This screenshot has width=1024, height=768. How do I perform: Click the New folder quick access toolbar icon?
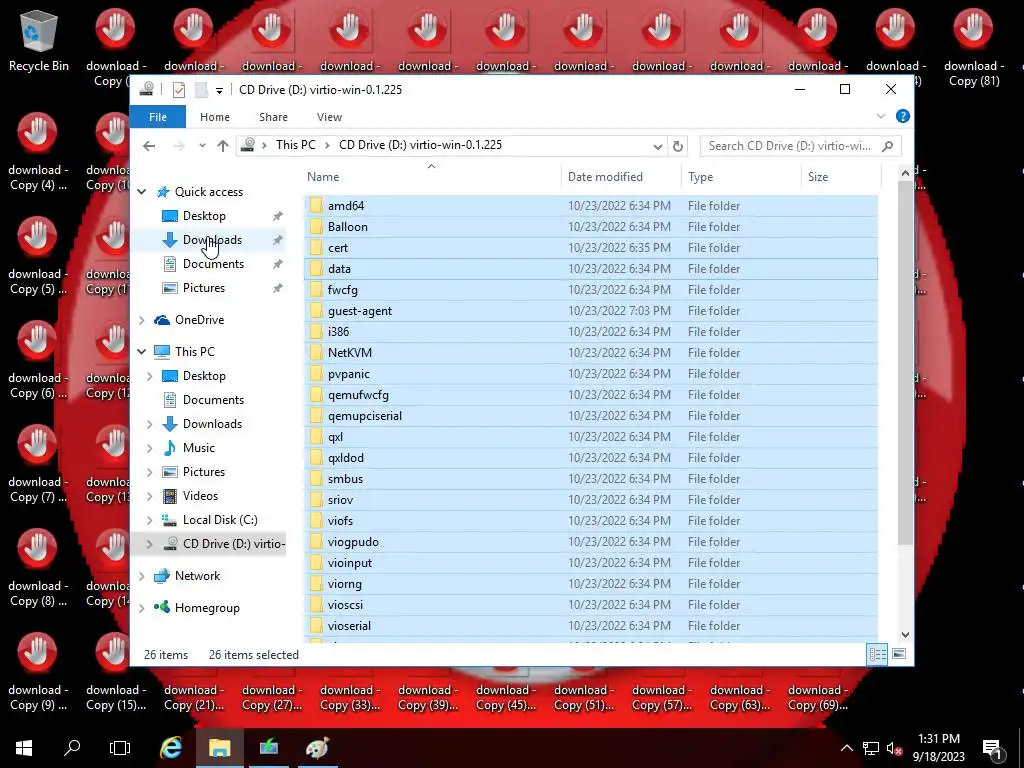coord(202,89)
